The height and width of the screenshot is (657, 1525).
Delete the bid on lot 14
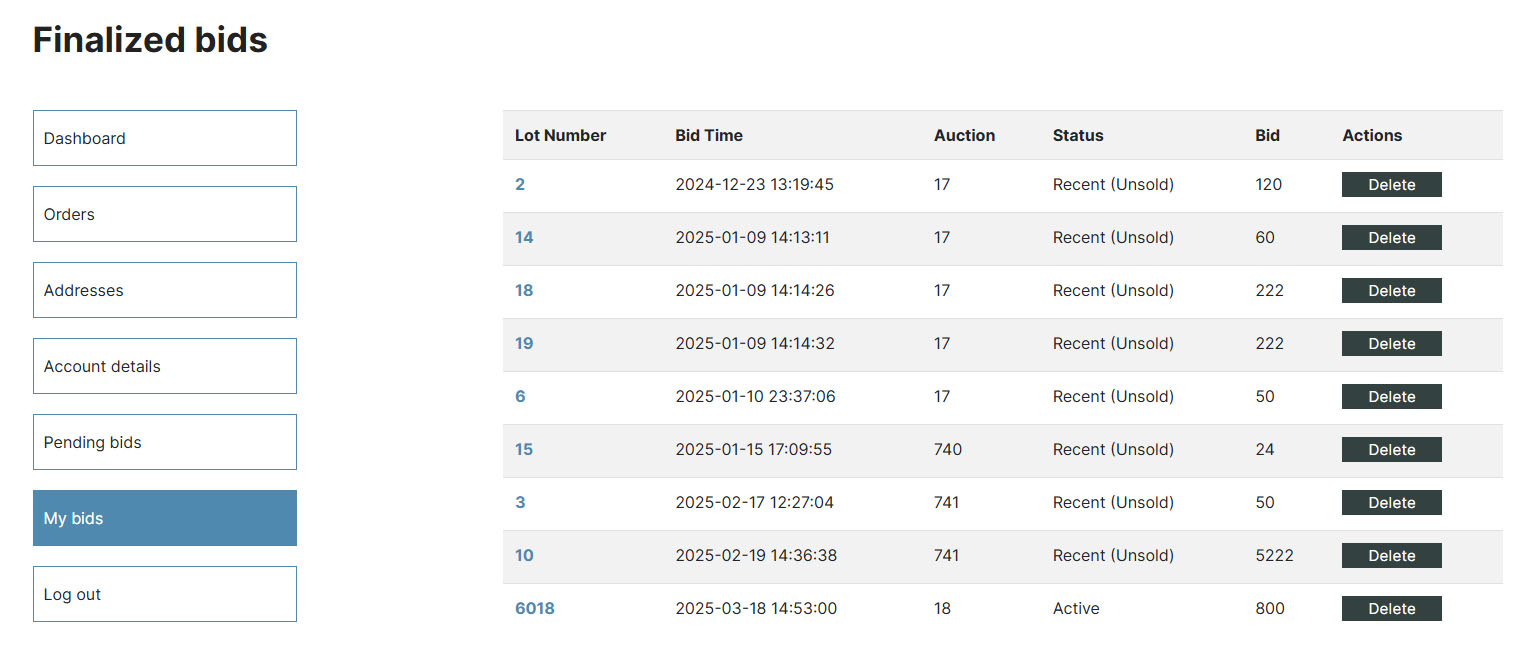point(1392,238)
